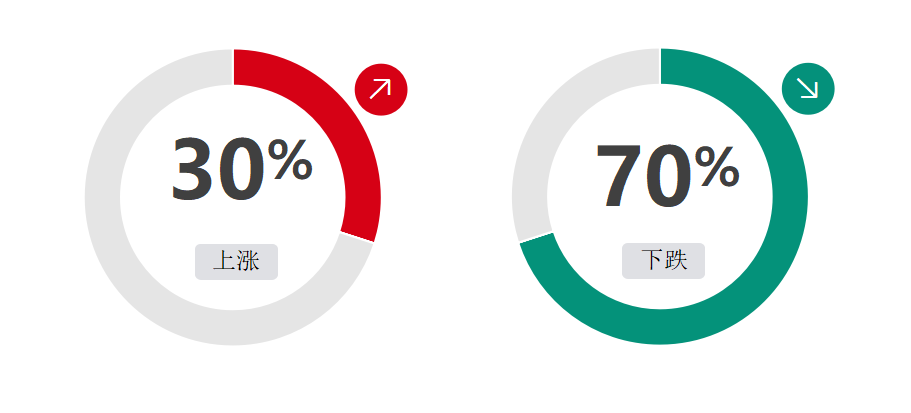Viewport: 911px width, 413px height.
Task: Click the red up-right arrow icon
Action: point(381,89)
